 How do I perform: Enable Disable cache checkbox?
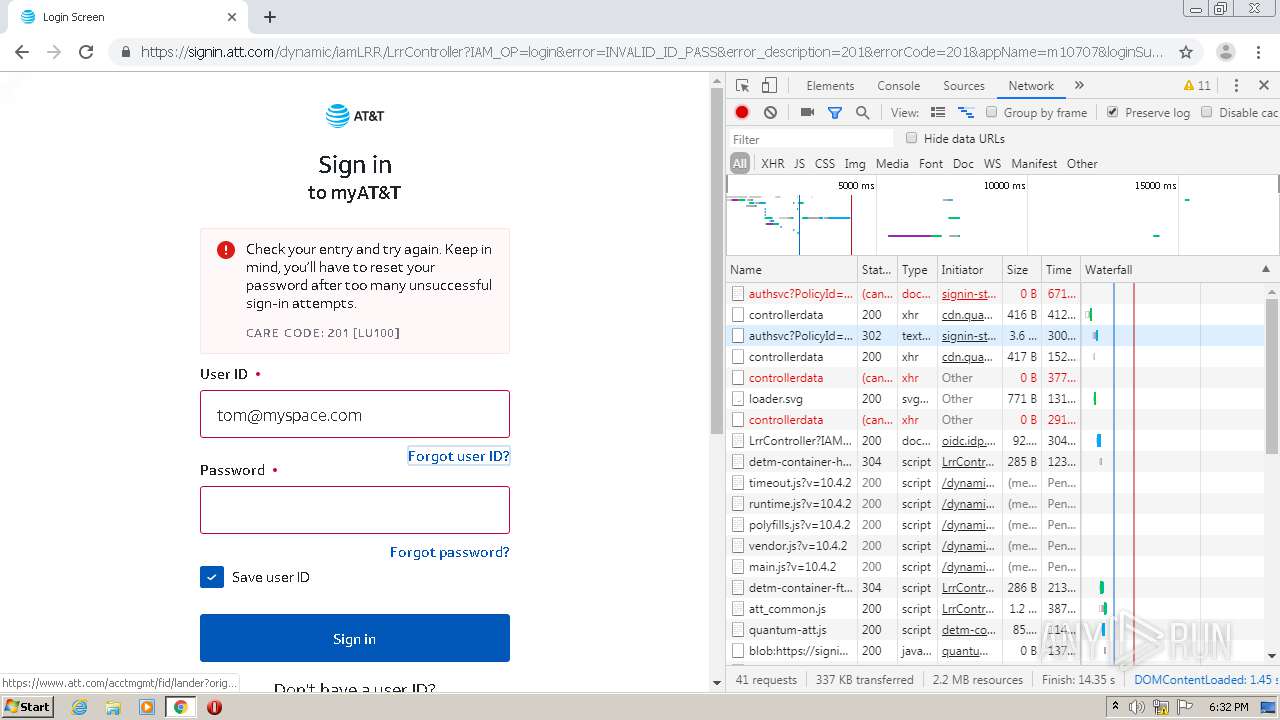[x=1207, y=112]
